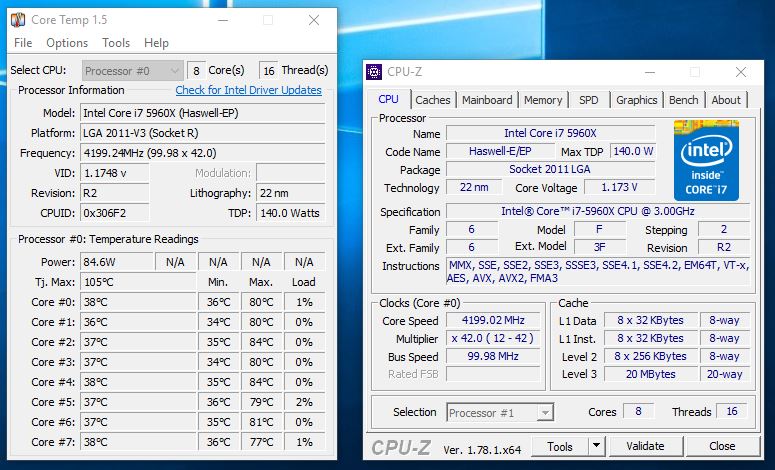775x470 pixels.
Task: Click the Cores count field showing 8 in Core Temp
Action: point(196,71)
